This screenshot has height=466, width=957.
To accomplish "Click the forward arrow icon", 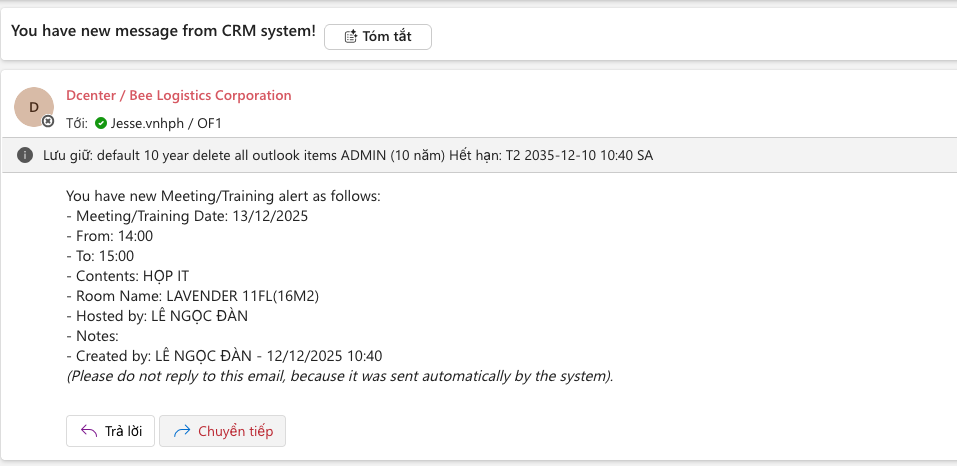I will (x=181, y=431).
